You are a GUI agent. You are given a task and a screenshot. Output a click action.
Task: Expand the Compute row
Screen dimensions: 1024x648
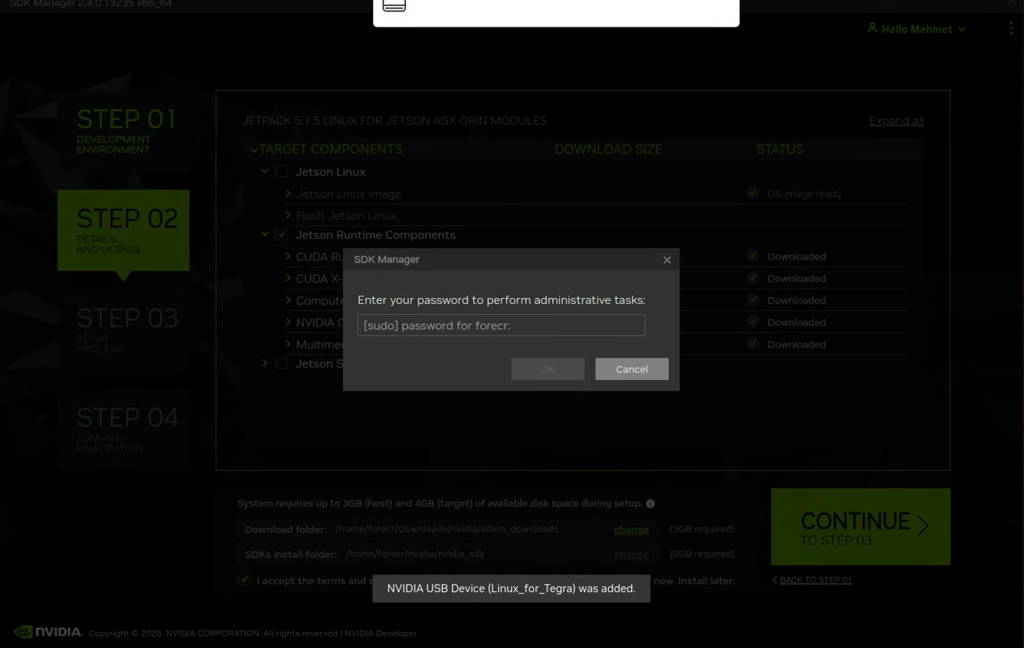(x=288, y=300)
